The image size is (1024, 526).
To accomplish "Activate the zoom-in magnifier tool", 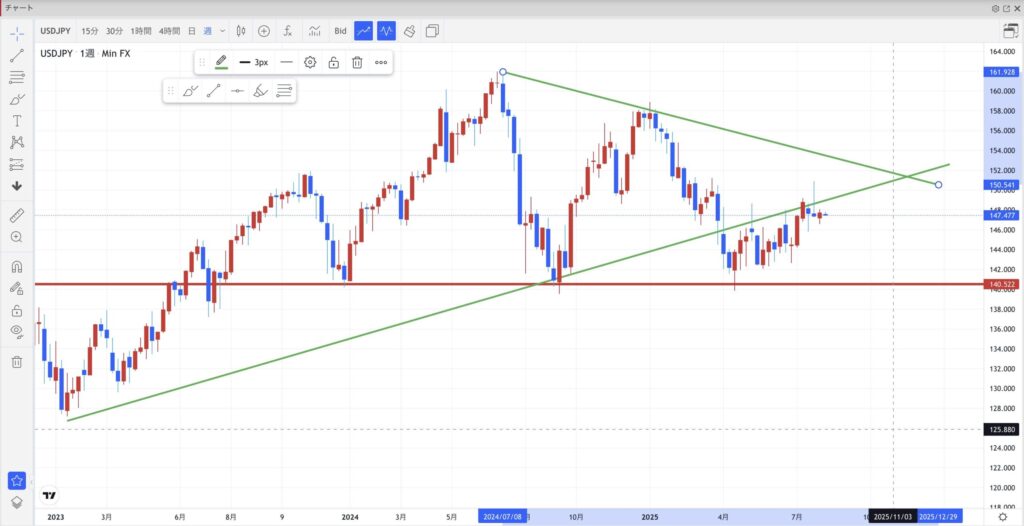I will [17, 237].
